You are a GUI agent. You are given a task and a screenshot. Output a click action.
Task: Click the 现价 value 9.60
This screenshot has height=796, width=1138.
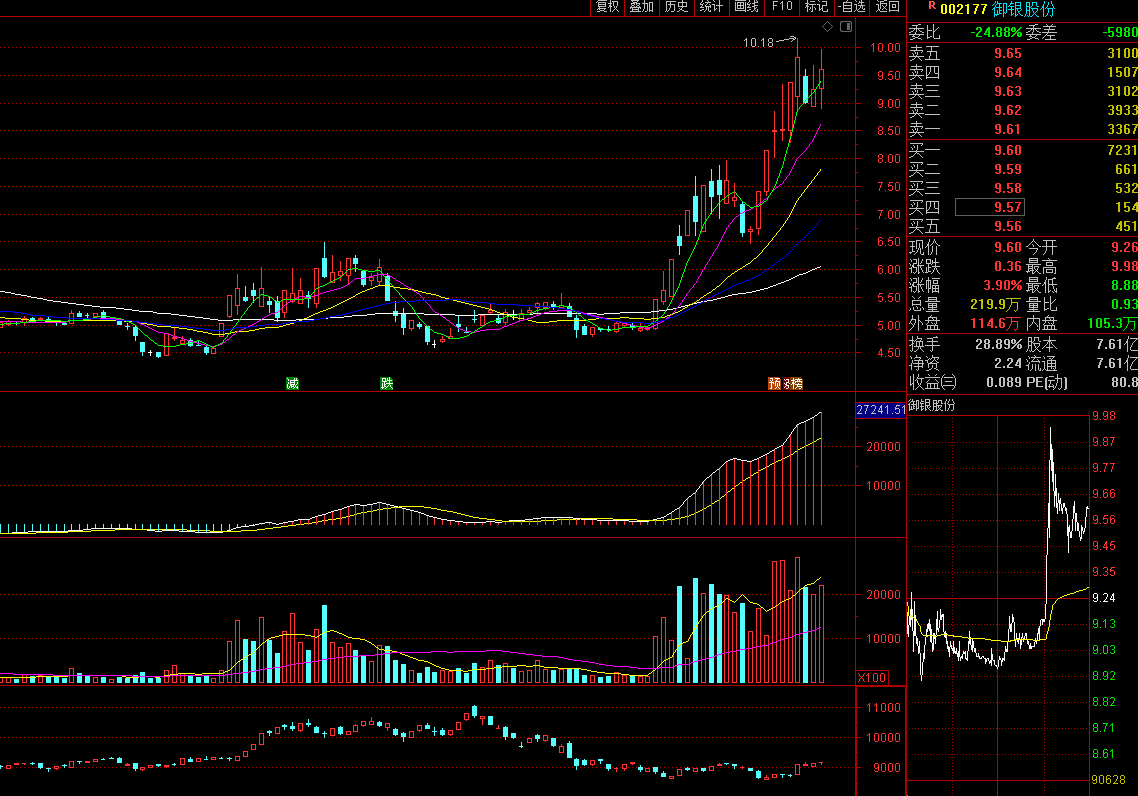1008,247
